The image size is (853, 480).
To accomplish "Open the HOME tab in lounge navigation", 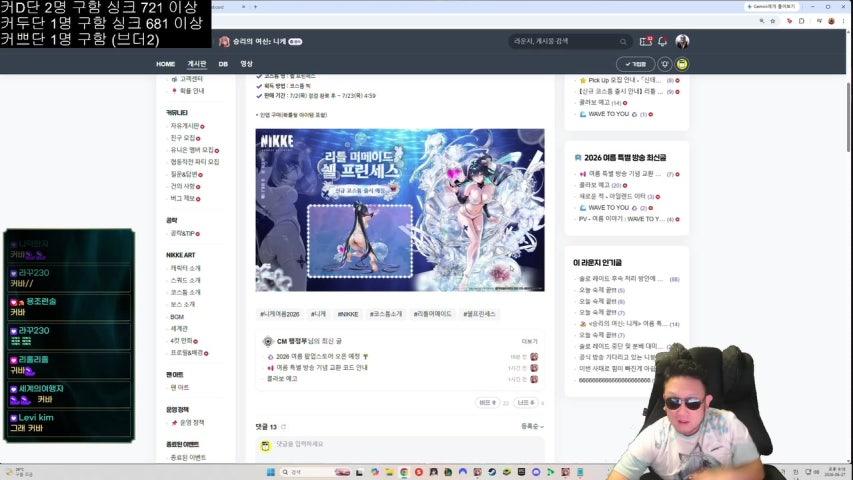I will [x=165, y=64].
